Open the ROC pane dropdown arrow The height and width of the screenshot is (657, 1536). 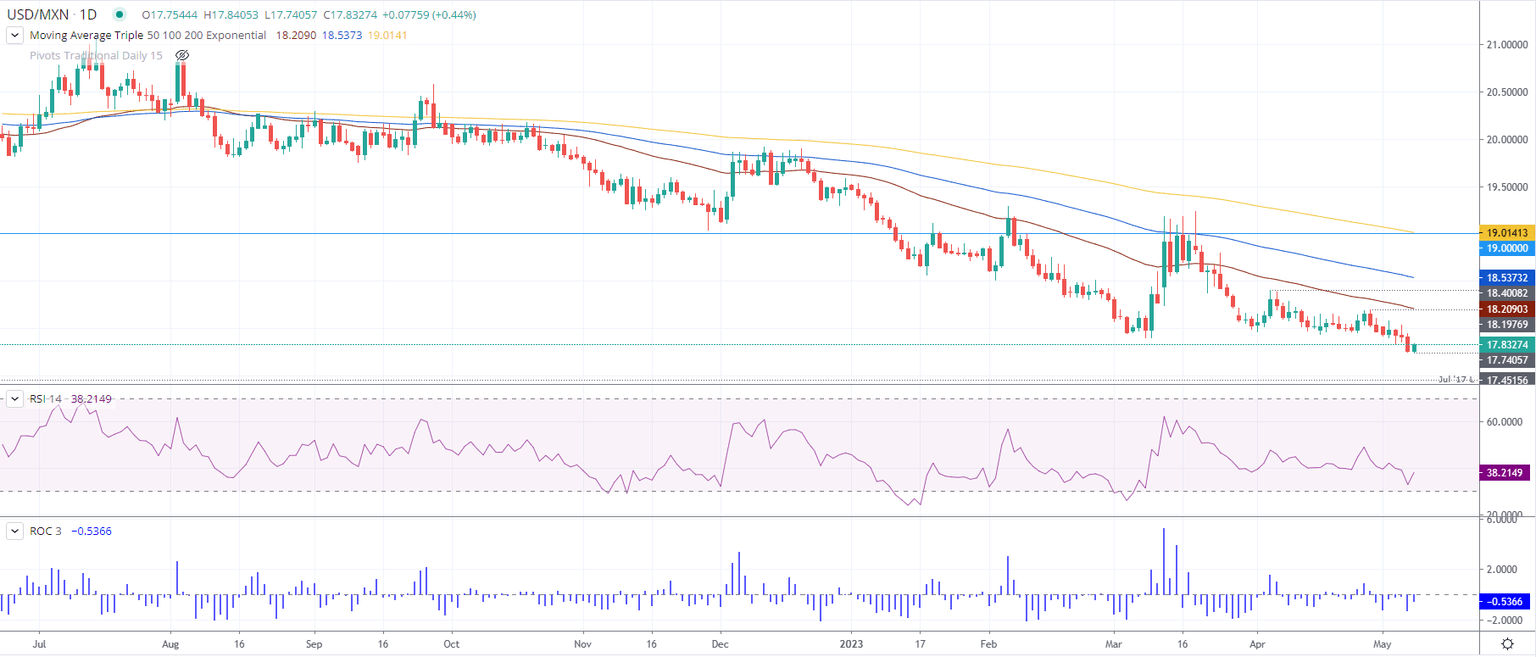[x=14, y=532]
